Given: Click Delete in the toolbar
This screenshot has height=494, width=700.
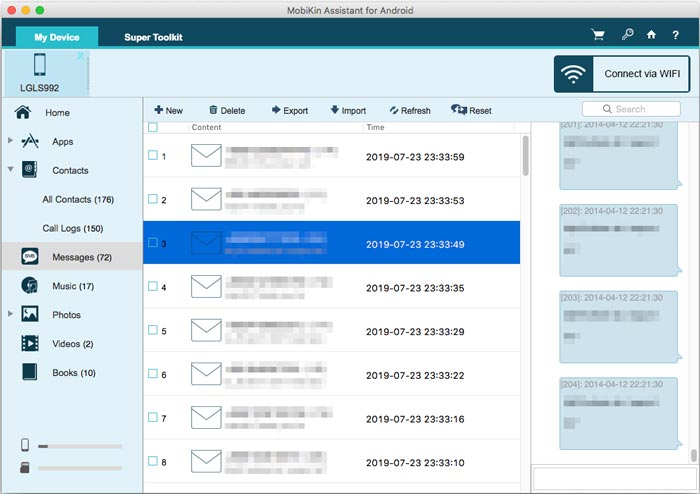Looking at the screenshot, I should point(227,110).
